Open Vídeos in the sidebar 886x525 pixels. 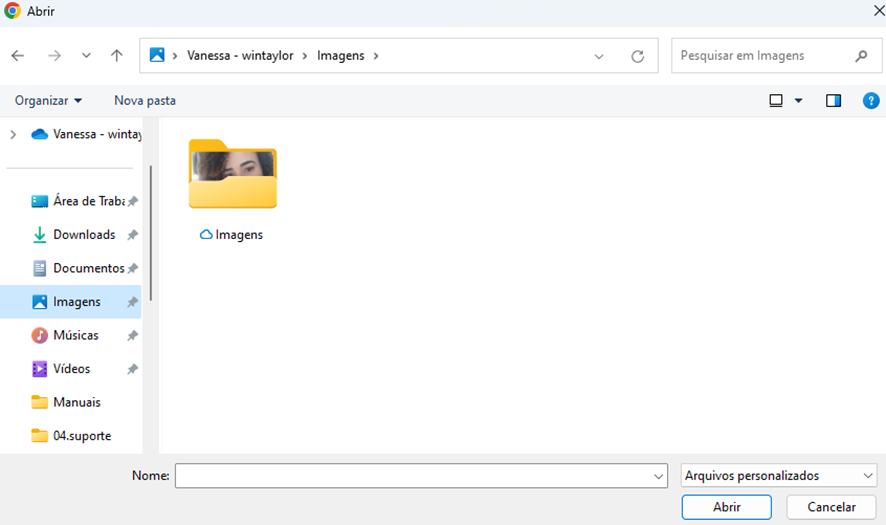[x=71, y=369]
